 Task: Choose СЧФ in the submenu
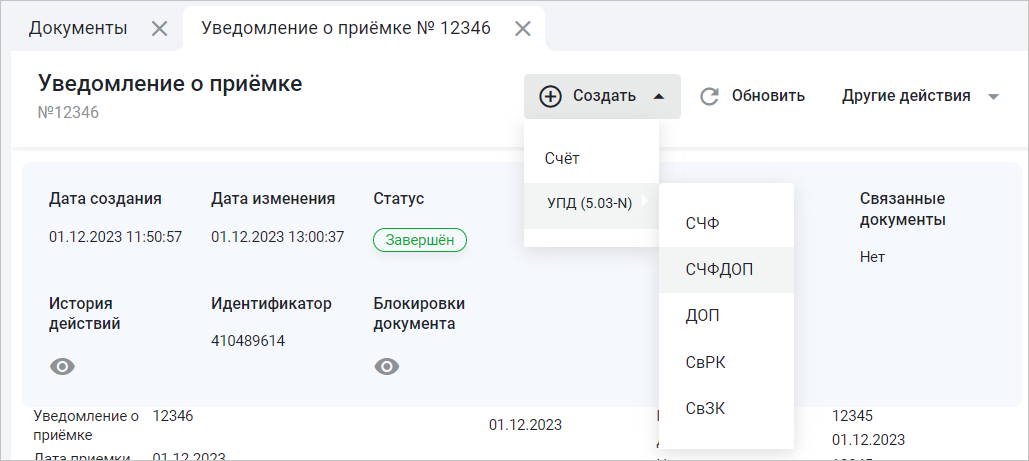click(702, 223)
